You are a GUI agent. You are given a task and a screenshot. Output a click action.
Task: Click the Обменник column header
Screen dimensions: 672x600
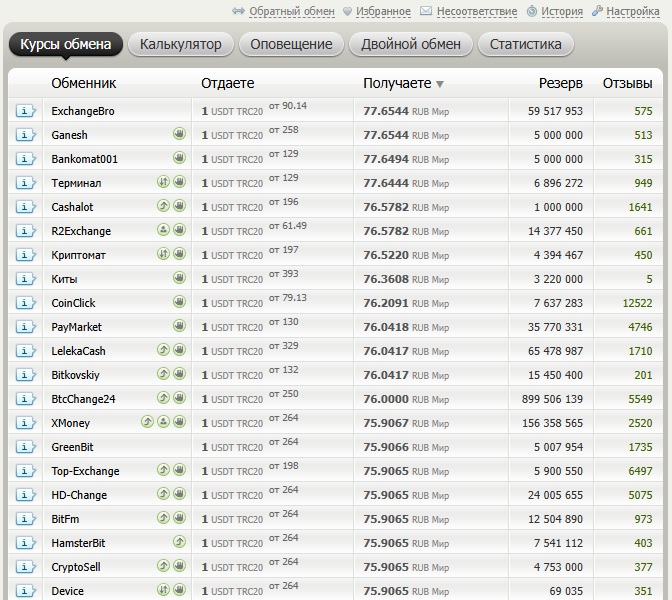(84, 83)
